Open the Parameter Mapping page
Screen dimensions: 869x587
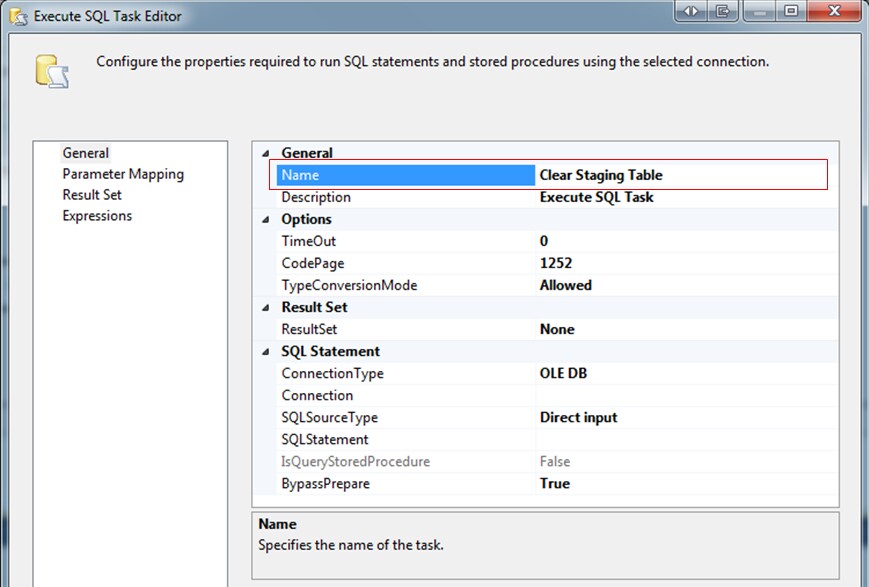pos(123,174)
